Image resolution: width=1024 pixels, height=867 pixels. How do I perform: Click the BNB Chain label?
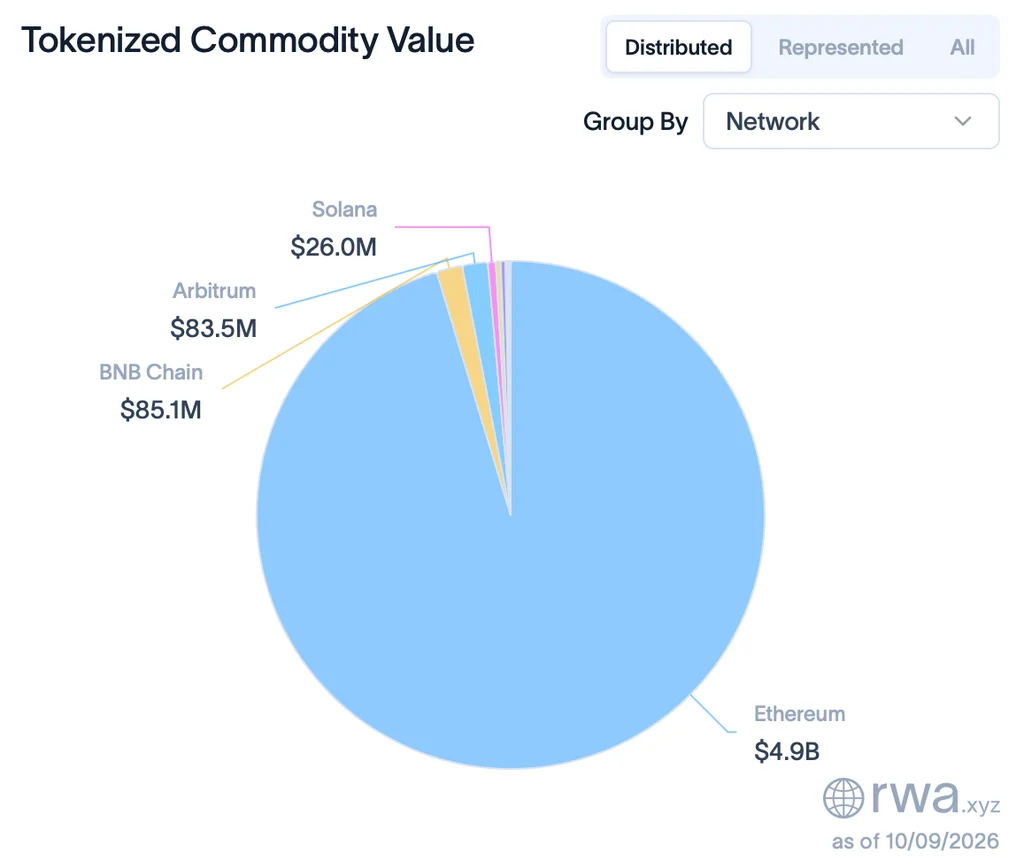click(151, 372)
